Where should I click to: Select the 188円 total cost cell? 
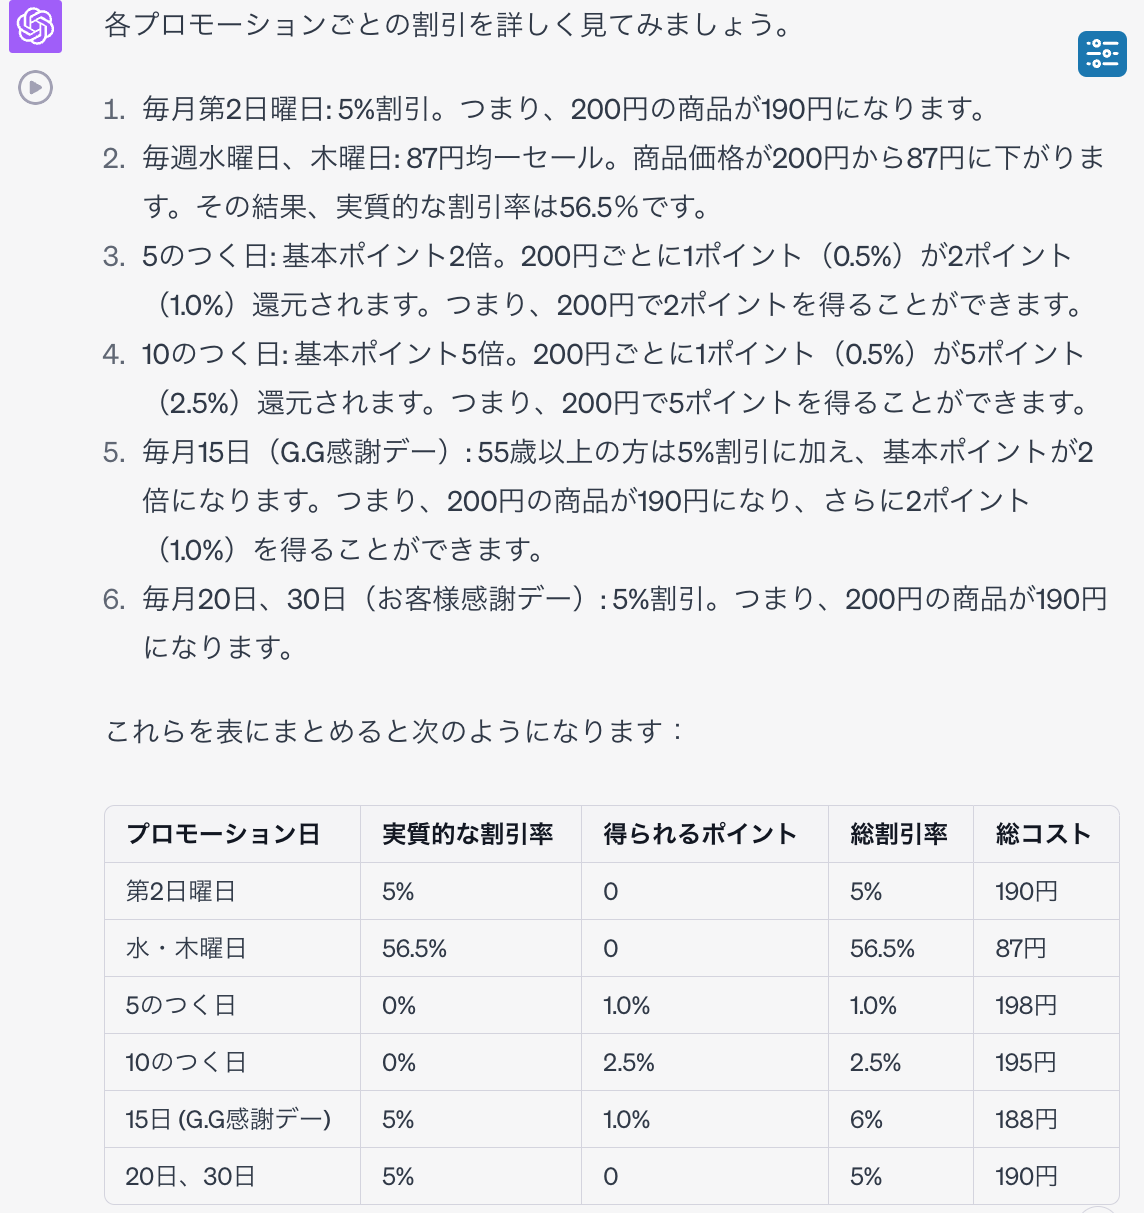1026,1119
